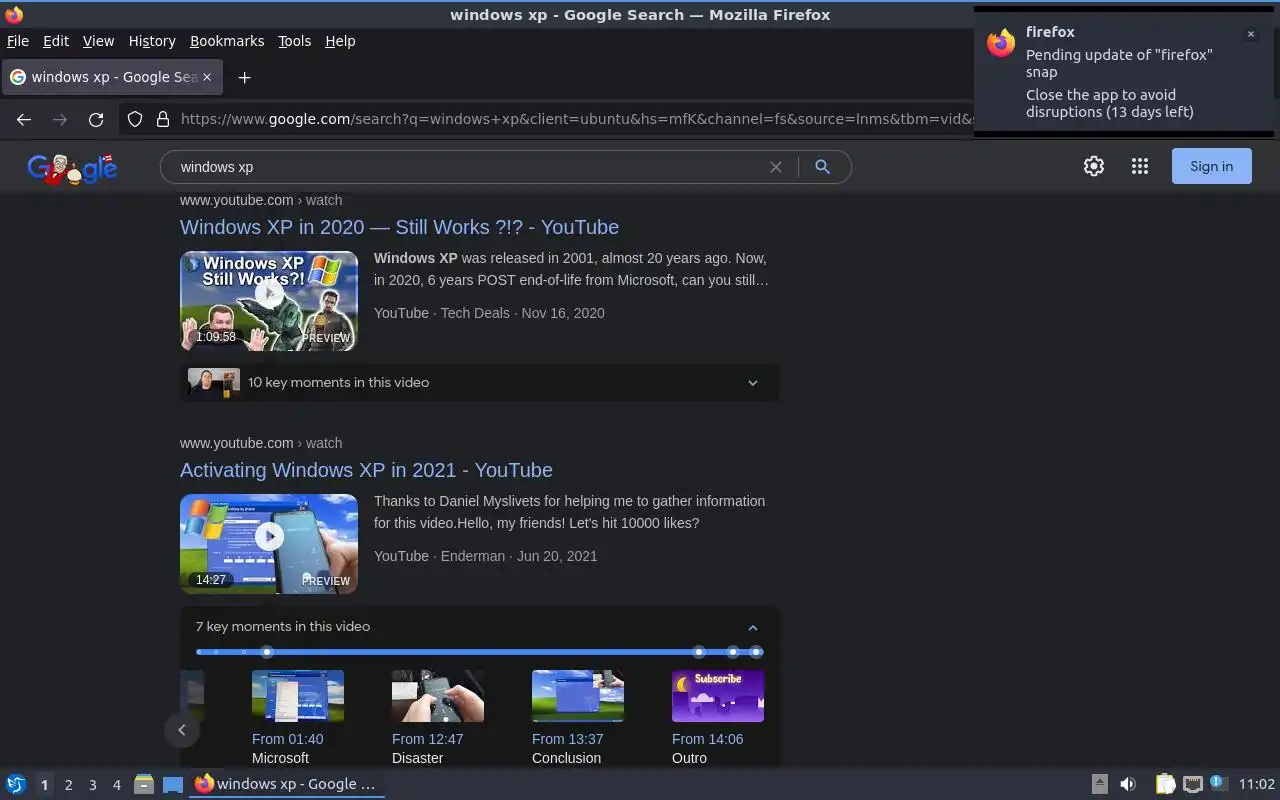Screen dimensions: 1280x800
Task: Dismiss the firefox snap update notification
Action: coord(1250,34)
